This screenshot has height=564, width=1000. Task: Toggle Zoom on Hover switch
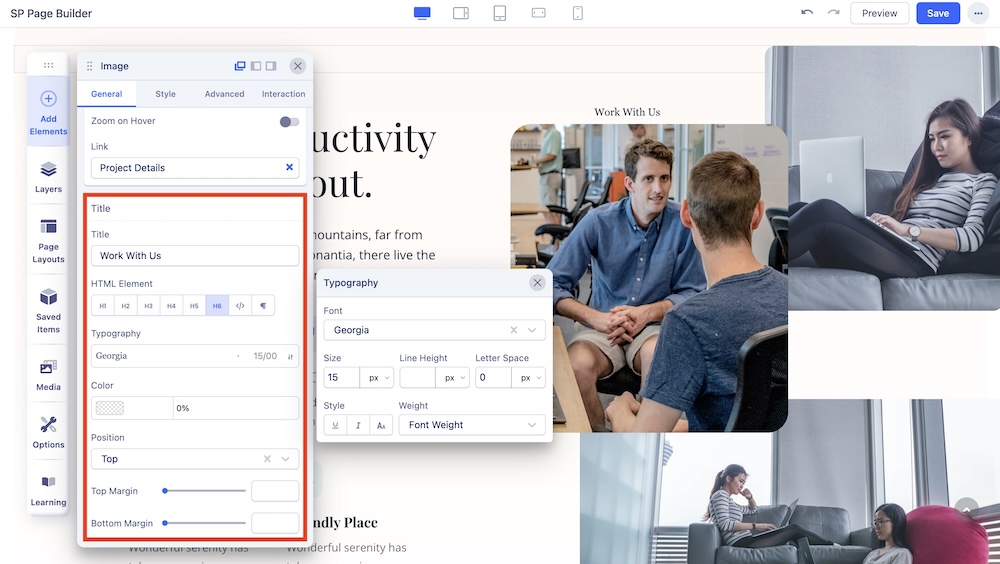[289, 121]
